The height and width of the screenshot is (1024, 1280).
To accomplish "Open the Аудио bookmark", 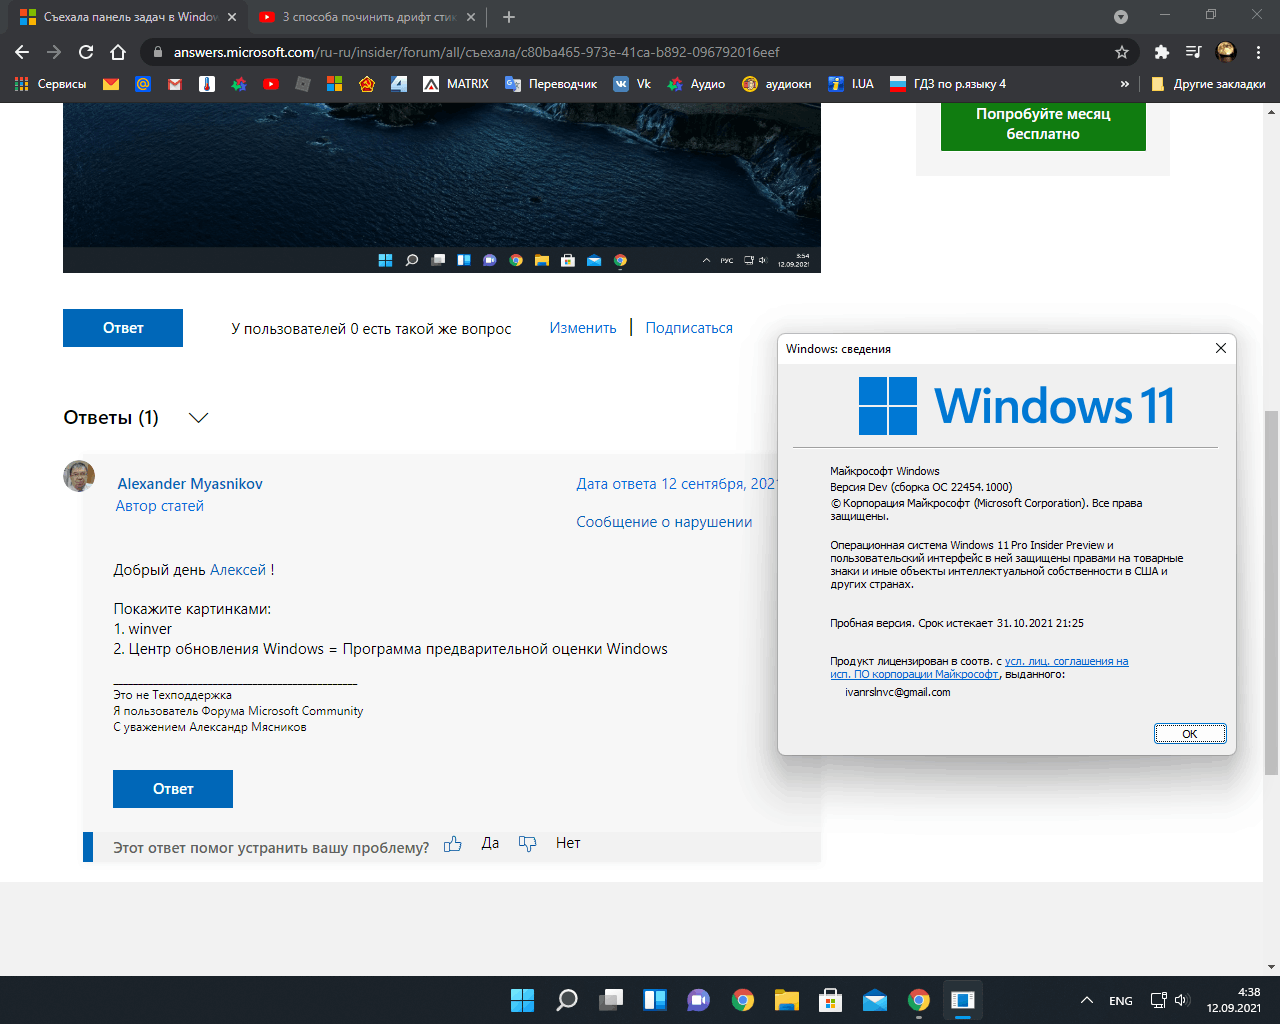I will point(696,84).
